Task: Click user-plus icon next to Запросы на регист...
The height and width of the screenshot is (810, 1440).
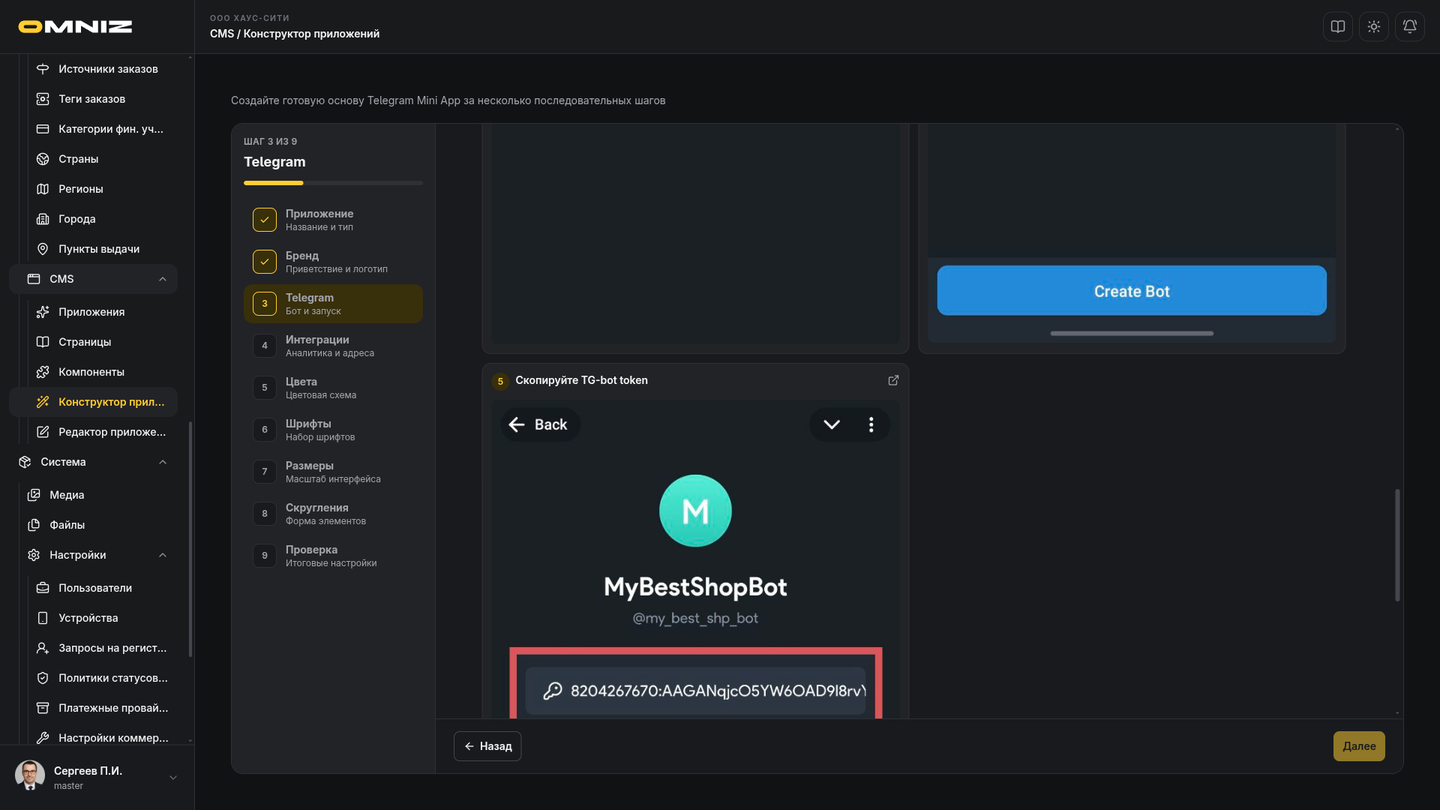Action: [43, 648]
